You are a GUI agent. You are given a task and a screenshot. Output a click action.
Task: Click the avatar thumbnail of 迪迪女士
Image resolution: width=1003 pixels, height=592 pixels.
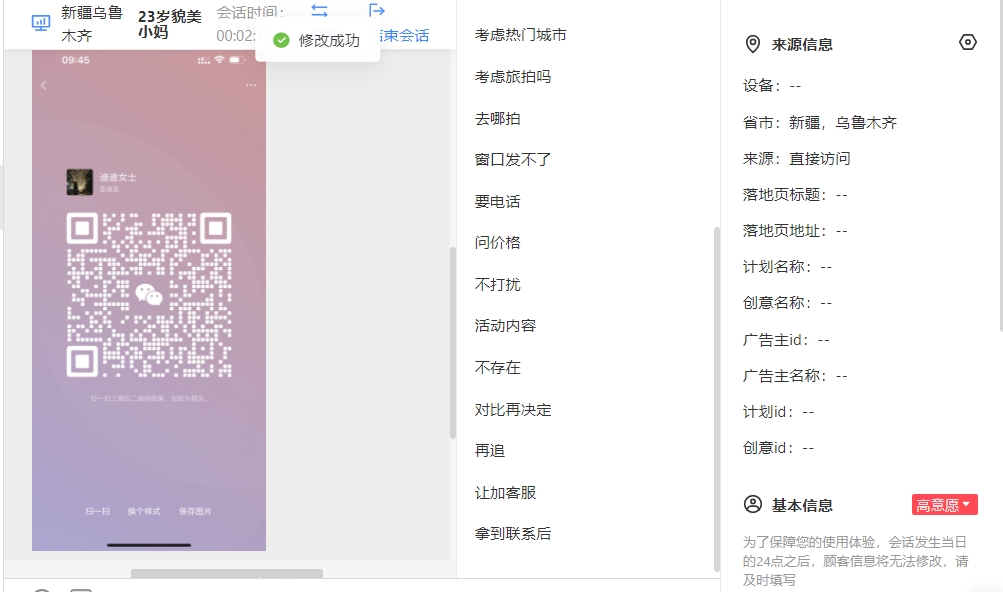[x=80, y=182]
